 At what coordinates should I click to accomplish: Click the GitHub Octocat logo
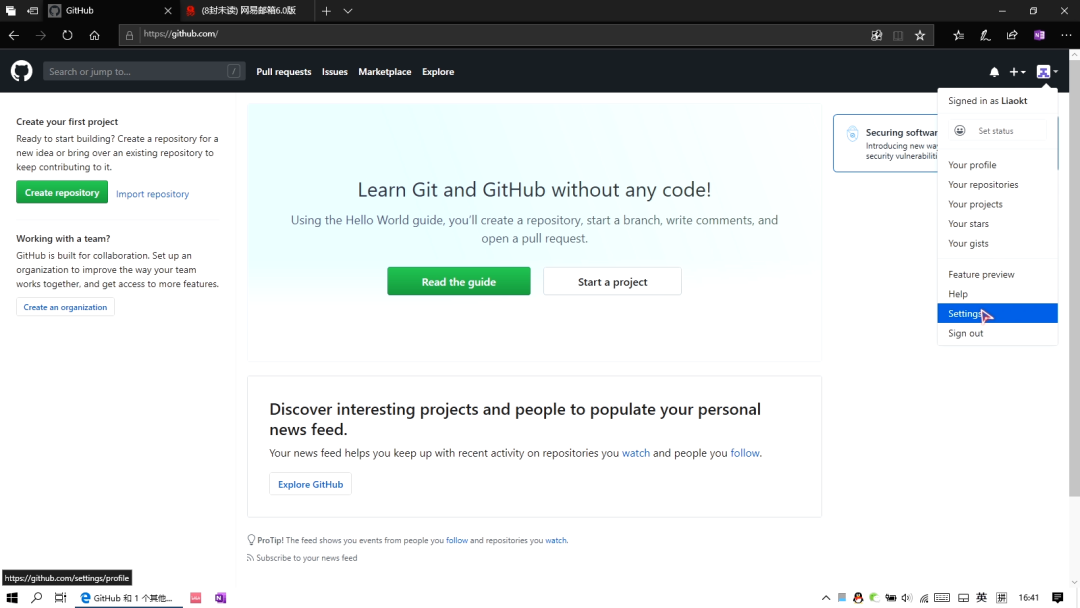pos(21,71)
